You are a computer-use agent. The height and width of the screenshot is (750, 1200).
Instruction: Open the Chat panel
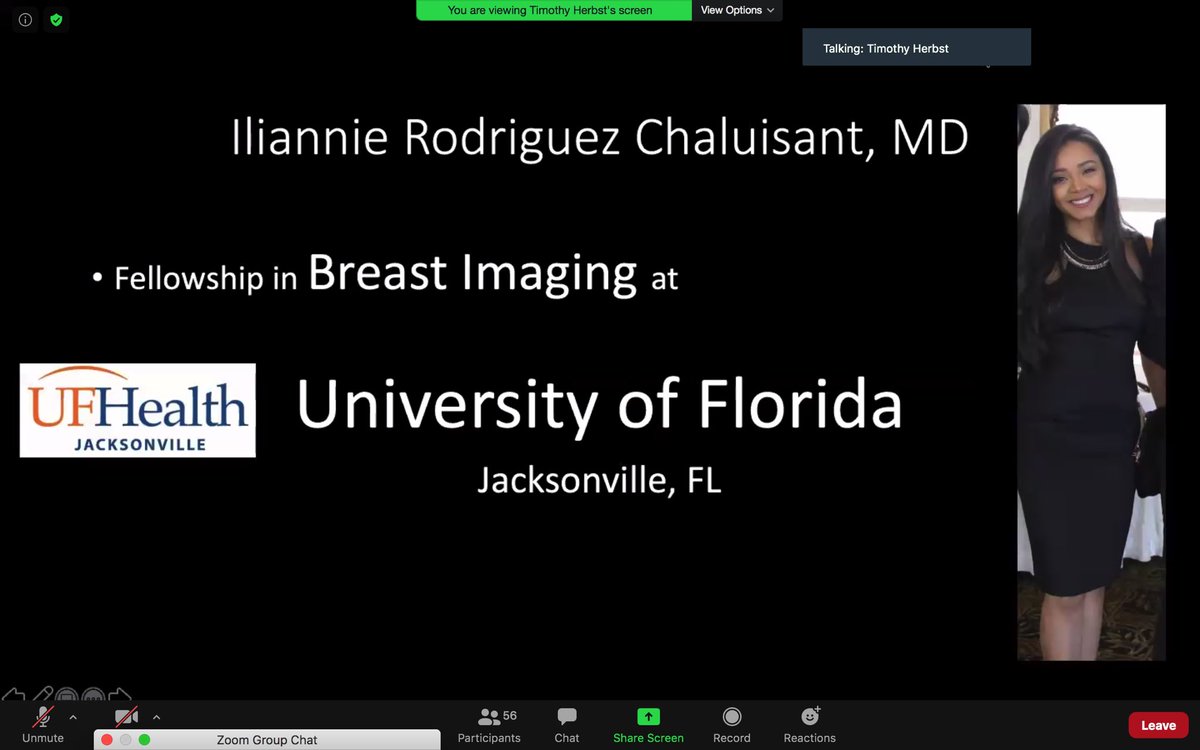click(x=566, y=724)
